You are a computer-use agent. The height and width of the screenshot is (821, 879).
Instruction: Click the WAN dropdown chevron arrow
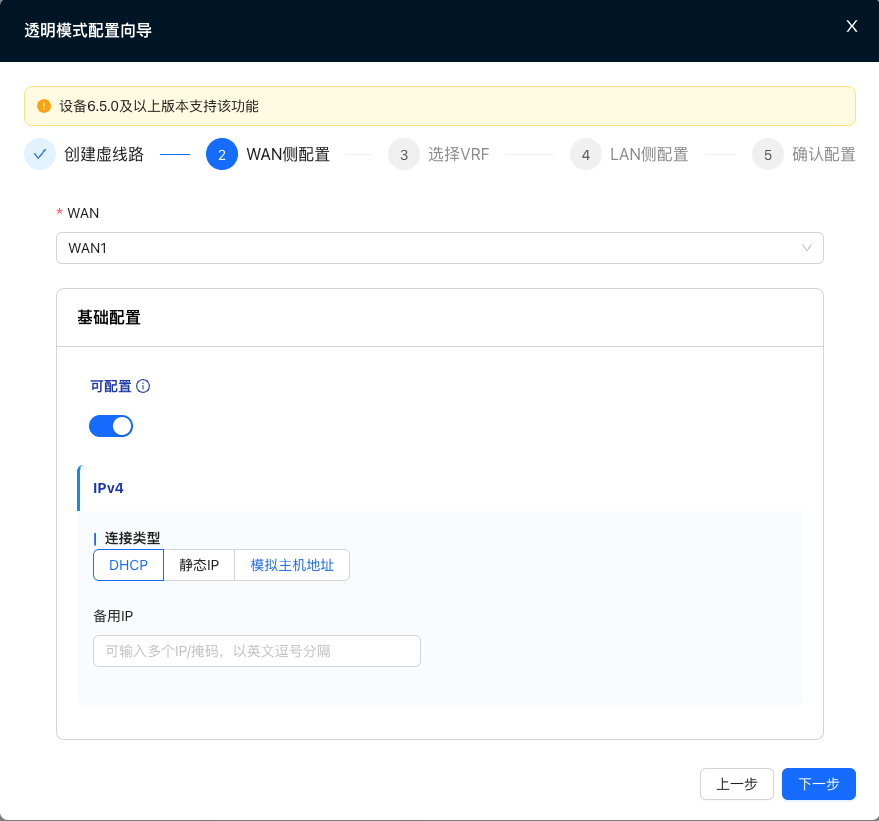pos(807,248)
